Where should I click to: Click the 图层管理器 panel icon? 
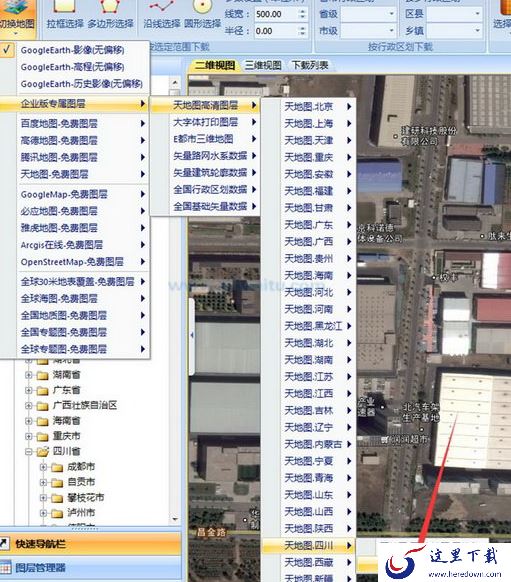[5, 568]
